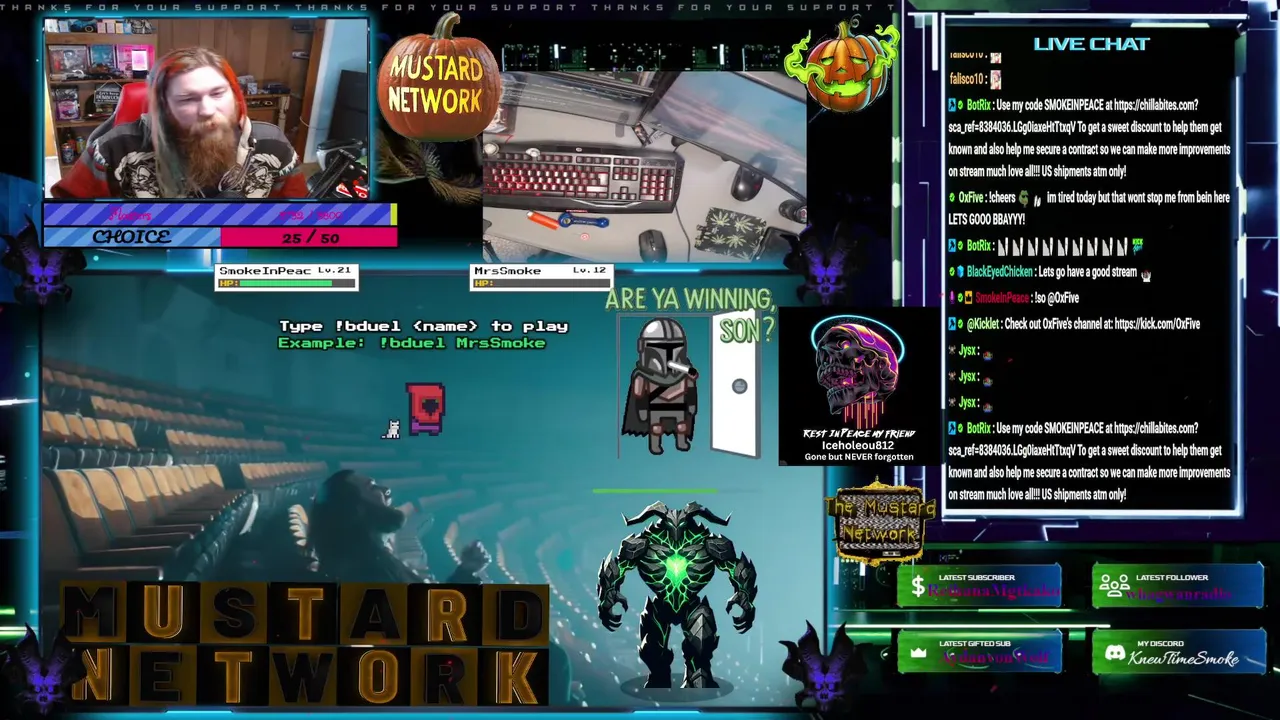This screenshot has height=720, width=1280.
Task: Click 'Type !bduel <name> to play' text
Action: pos(423,326)
